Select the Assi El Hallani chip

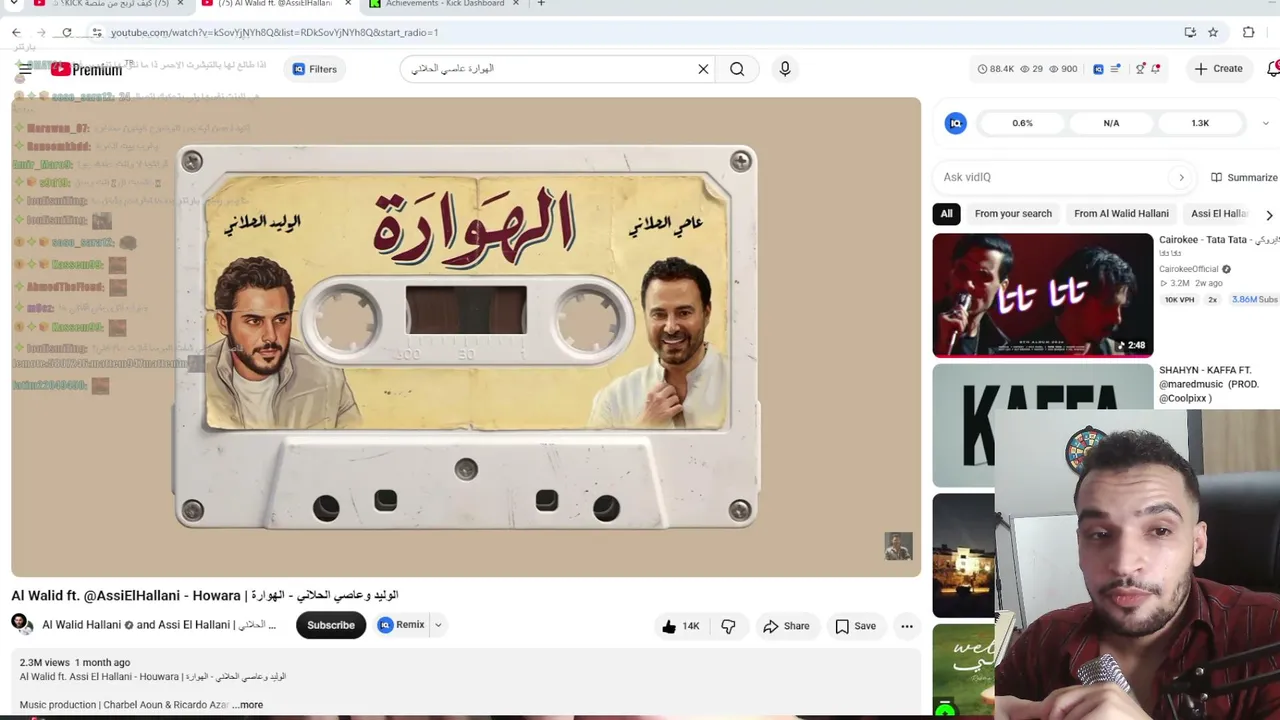[x=1220, y=213]
